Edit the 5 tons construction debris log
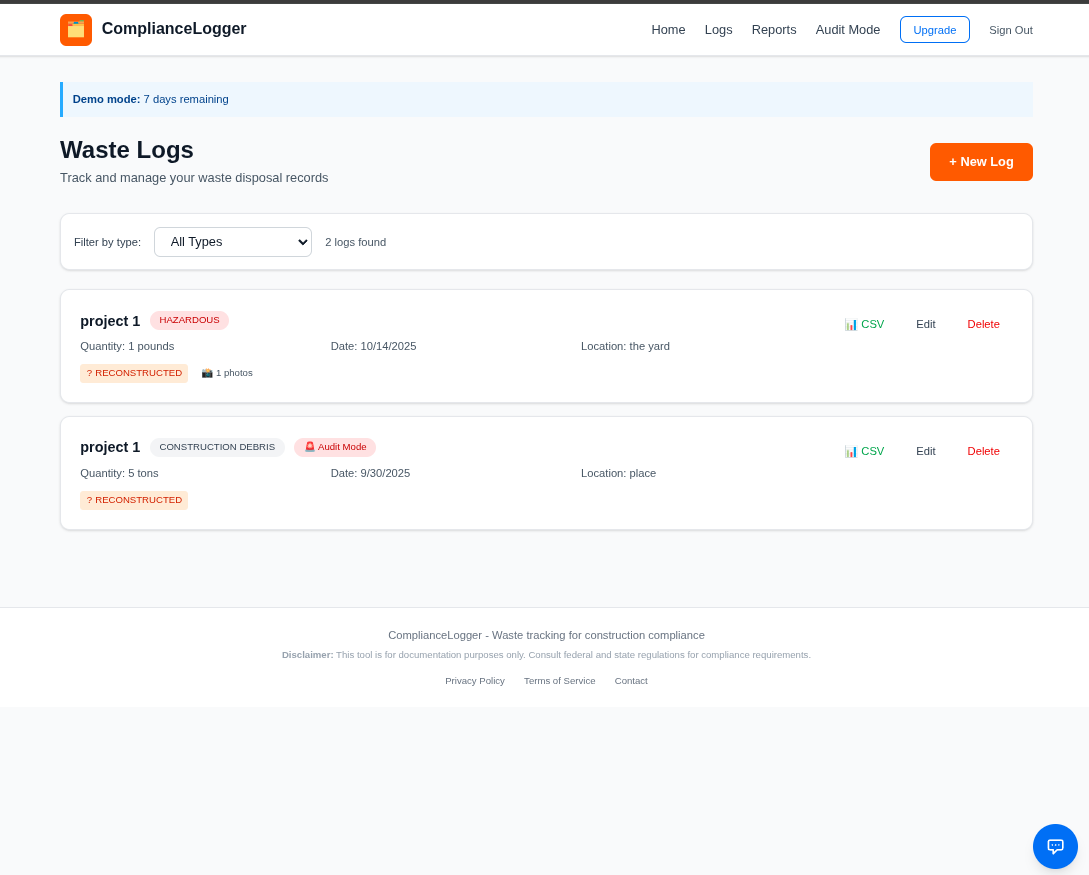Image resolution: width=1089 pixels, height=875 pixels. point(925,451)
